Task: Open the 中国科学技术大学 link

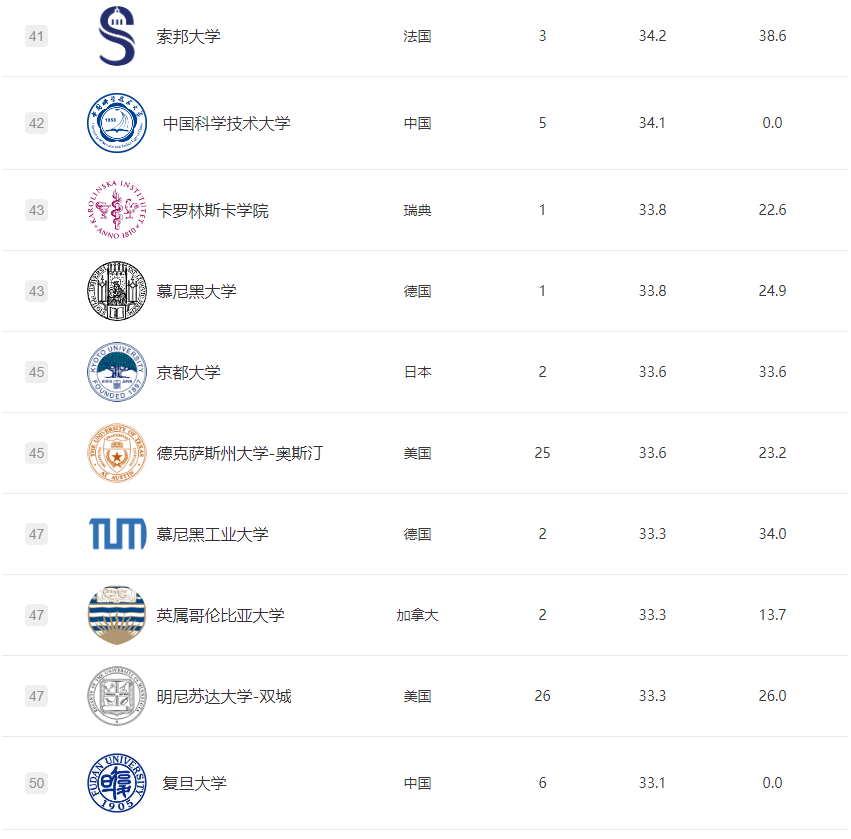Action: [x=226, y=123]
